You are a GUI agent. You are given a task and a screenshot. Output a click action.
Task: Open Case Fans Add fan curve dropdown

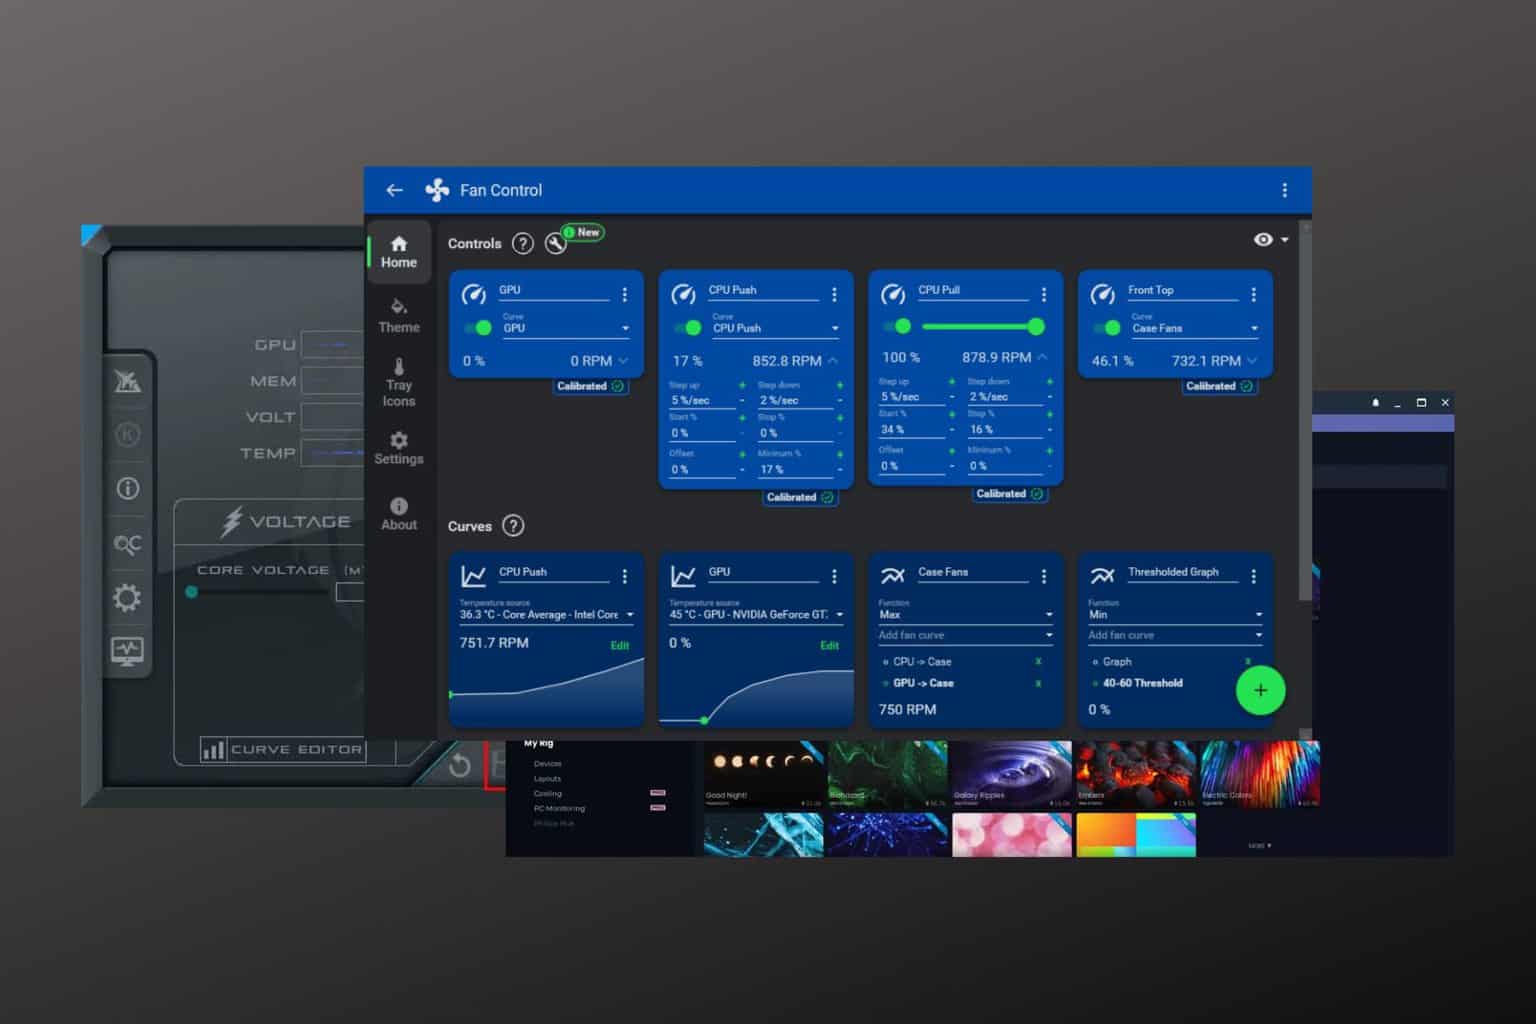coord(966,636)
